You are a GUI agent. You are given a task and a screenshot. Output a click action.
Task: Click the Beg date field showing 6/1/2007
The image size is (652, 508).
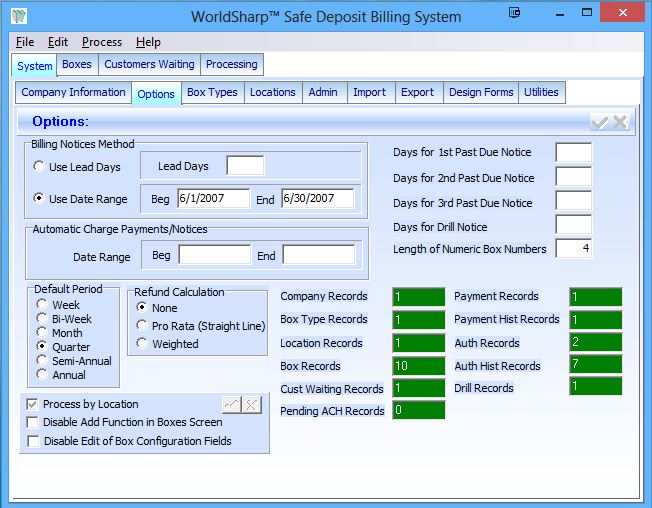click(x=214, y=199)
